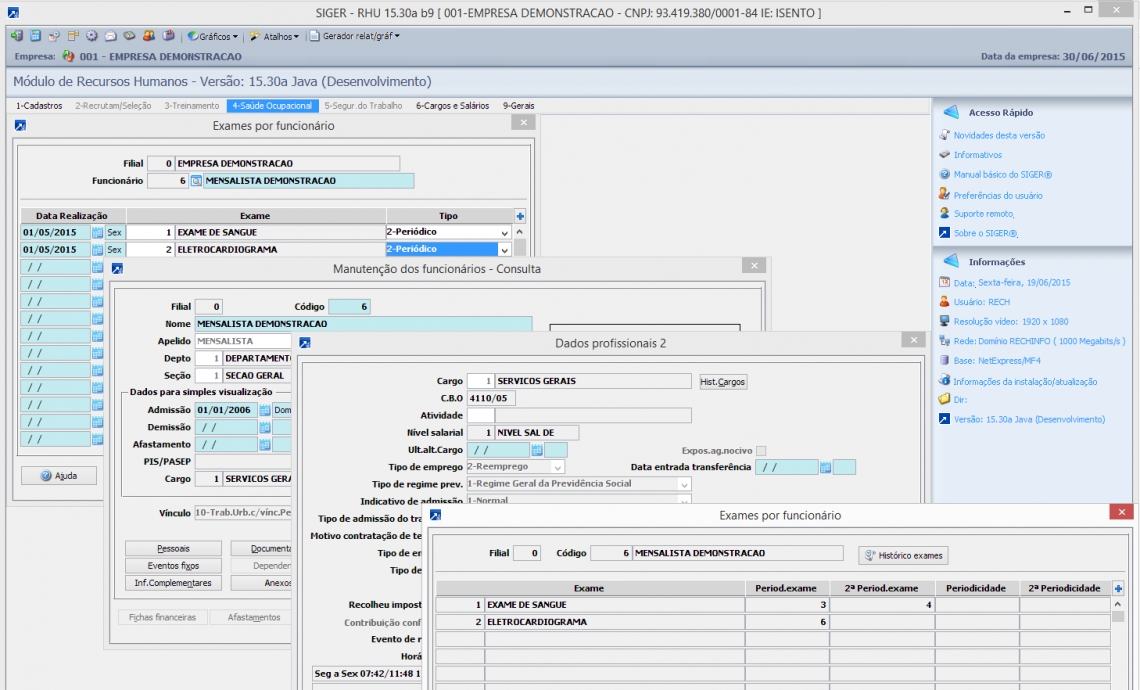Image resolution: width=1140 pixels, height=690 pixels.
Task: Click the C.B.O field showing 4110/05
Action: coord(491,398)
